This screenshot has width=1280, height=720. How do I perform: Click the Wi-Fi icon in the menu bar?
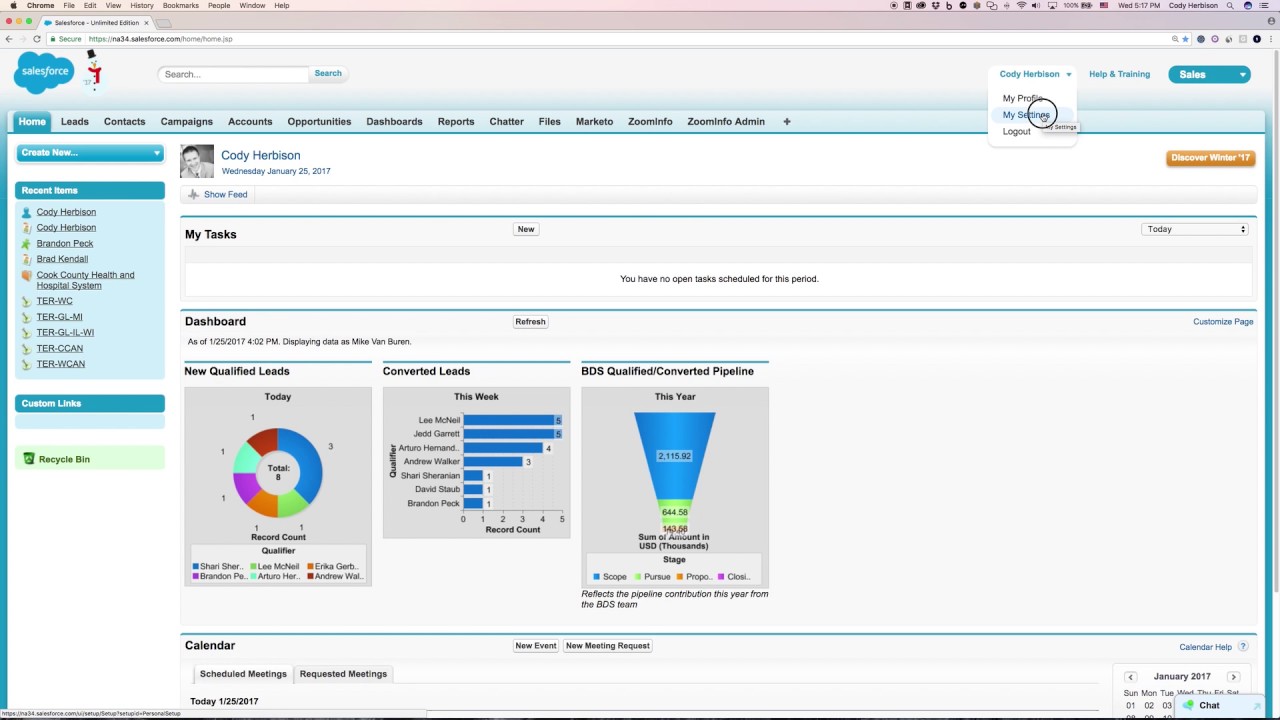1021,5
